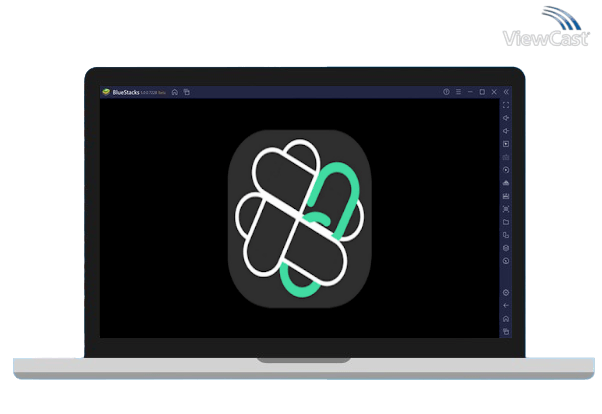Click the Install APK icon in side toolbar
This screenshot has height=414, width=602.
point(506,183)
